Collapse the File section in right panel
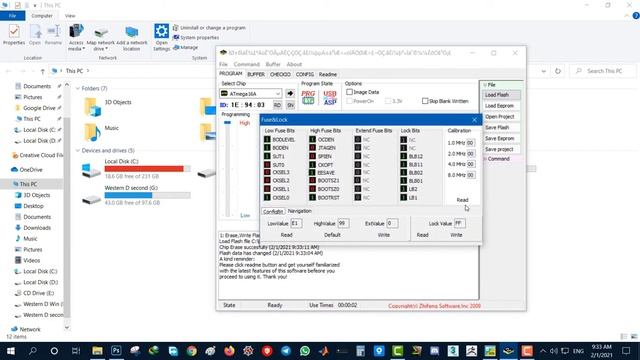This screenshot has width=640, height=360. [x=485, y=85]
